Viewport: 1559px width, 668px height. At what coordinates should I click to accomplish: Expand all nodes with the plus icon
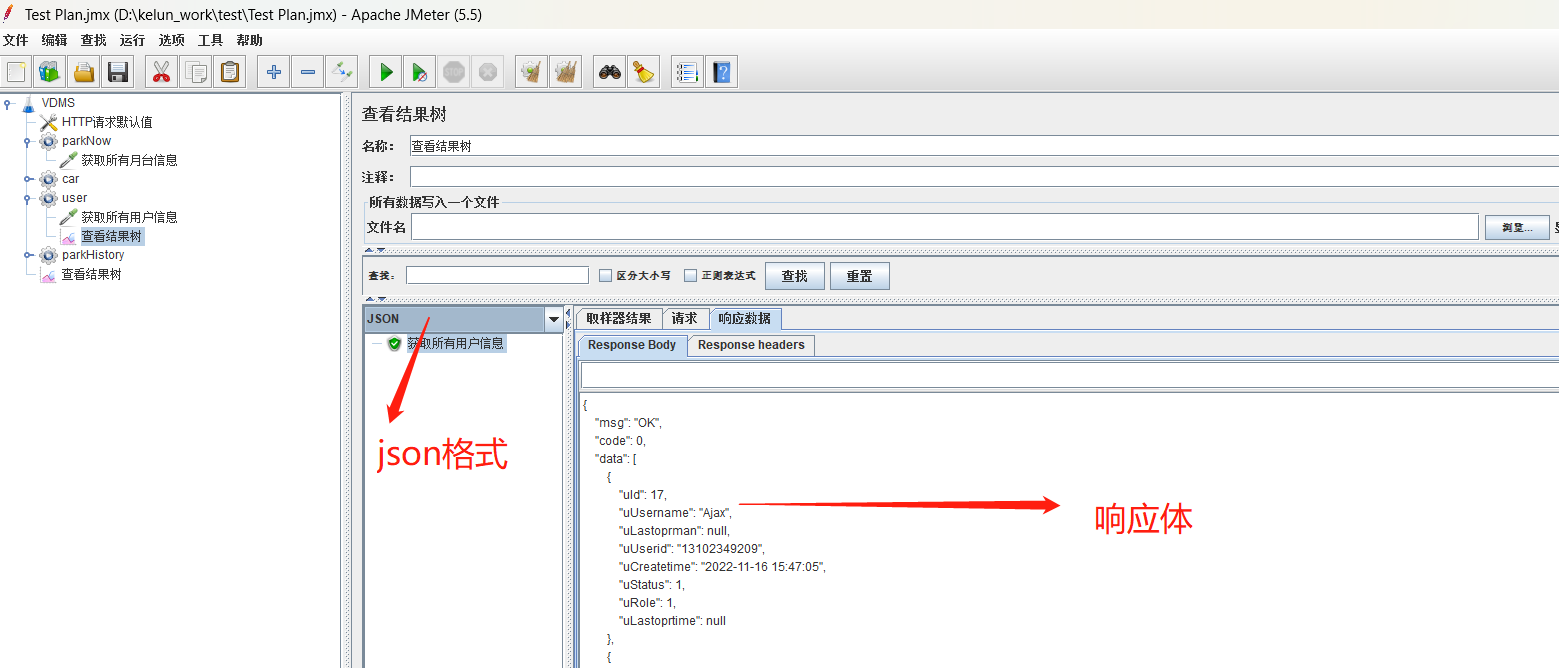click(x=274, y=72)
